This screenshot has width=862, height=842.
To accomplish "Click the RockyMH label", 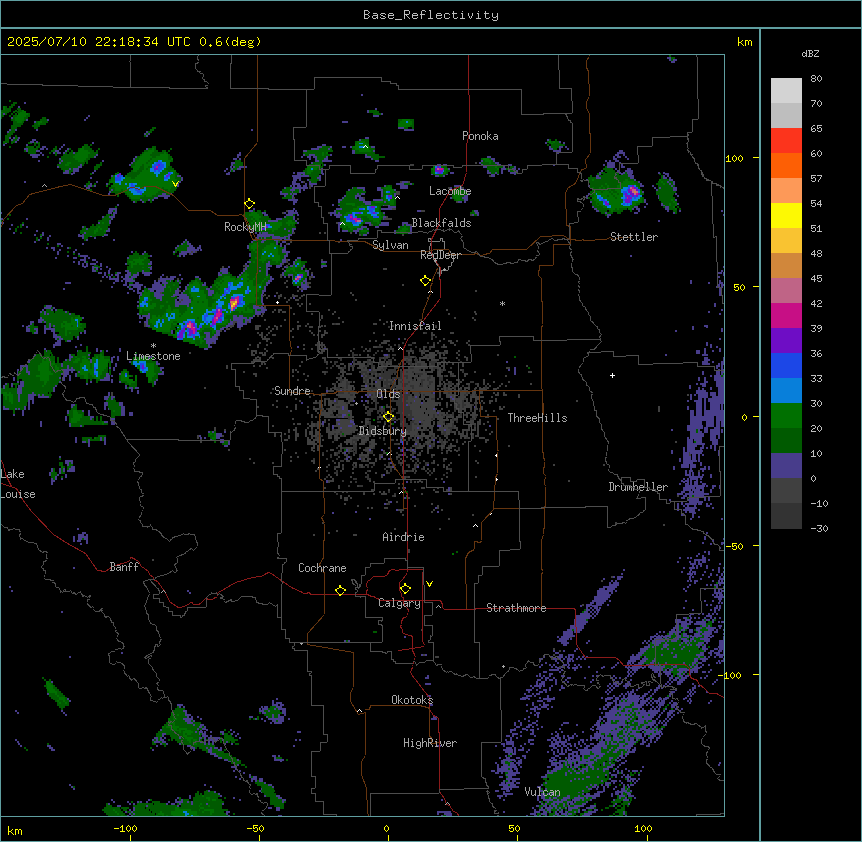I will tap(245, 227).
